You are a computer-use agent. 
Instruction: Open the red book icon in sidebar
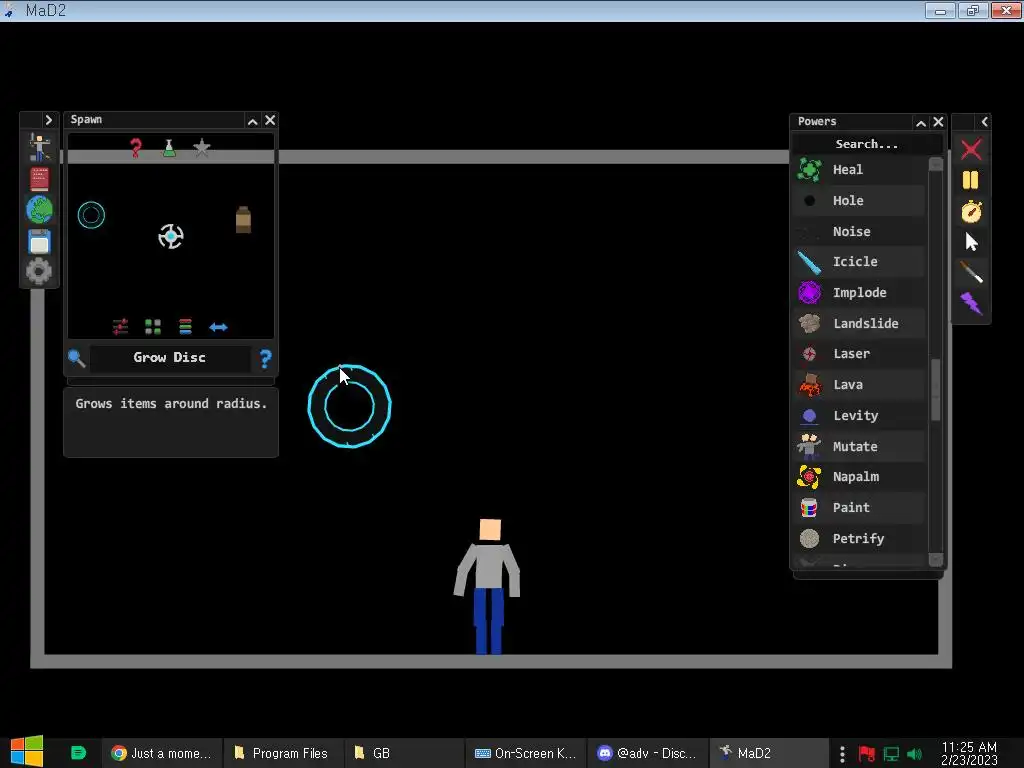[39, 179]
